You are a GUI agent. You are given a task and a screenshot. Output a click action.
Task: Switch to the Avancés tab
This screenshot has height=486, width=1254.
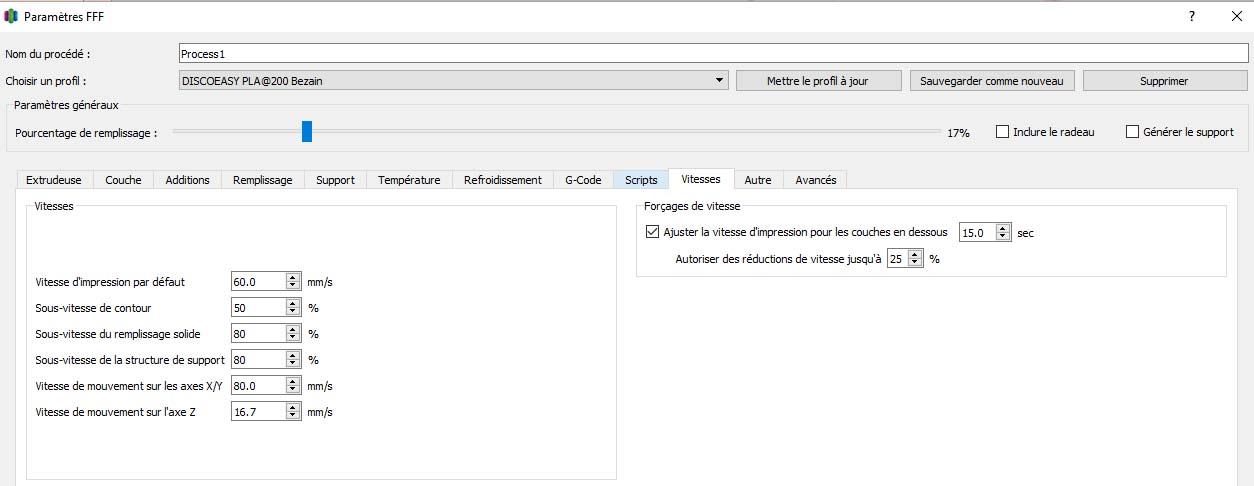815,180
